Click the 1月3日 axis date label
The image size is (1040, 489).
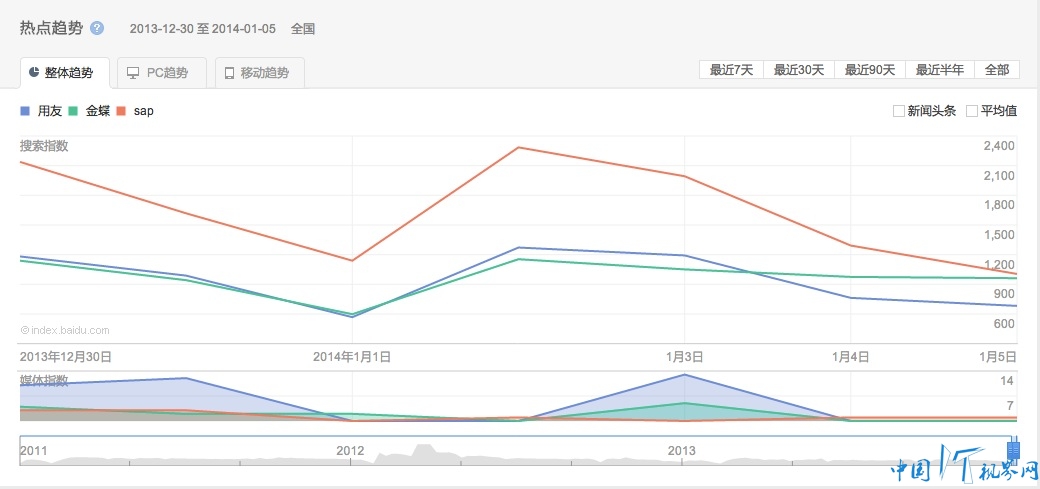(x=684, y=357)
